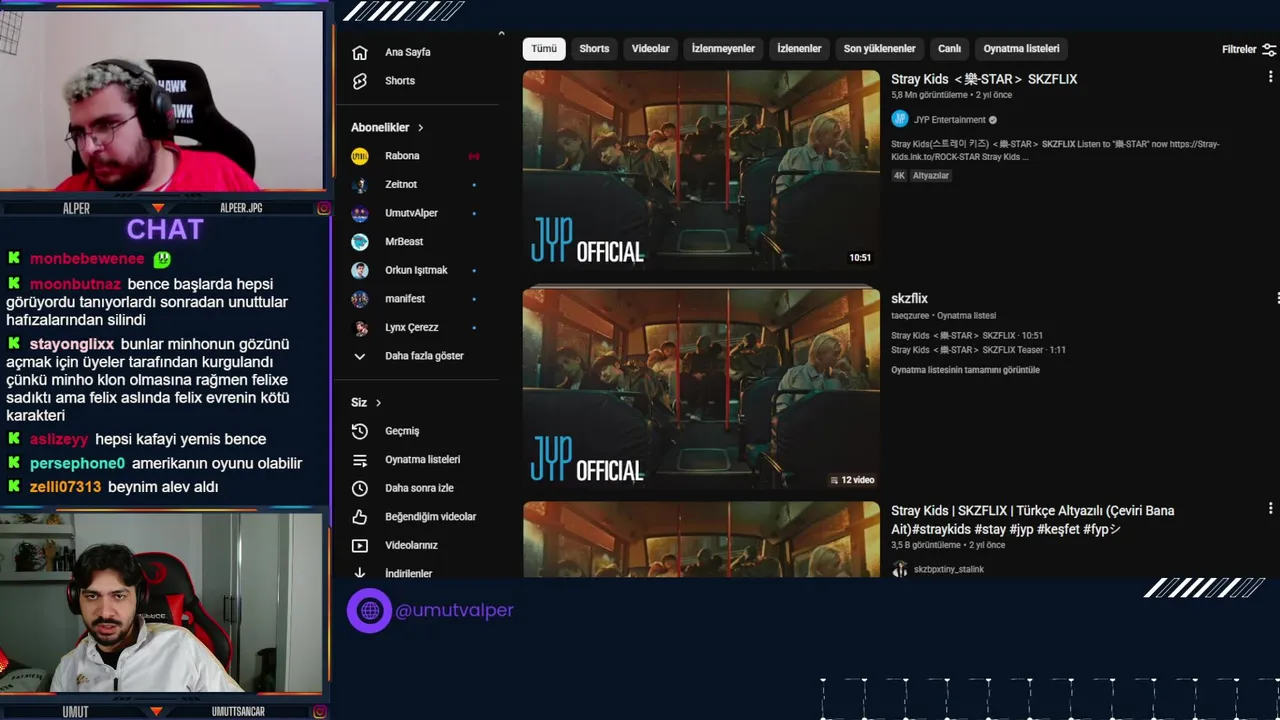Click taeqzuree playlist owner name
The height and width of the screenshot is (720, 1280).
(x=910, y=316)
